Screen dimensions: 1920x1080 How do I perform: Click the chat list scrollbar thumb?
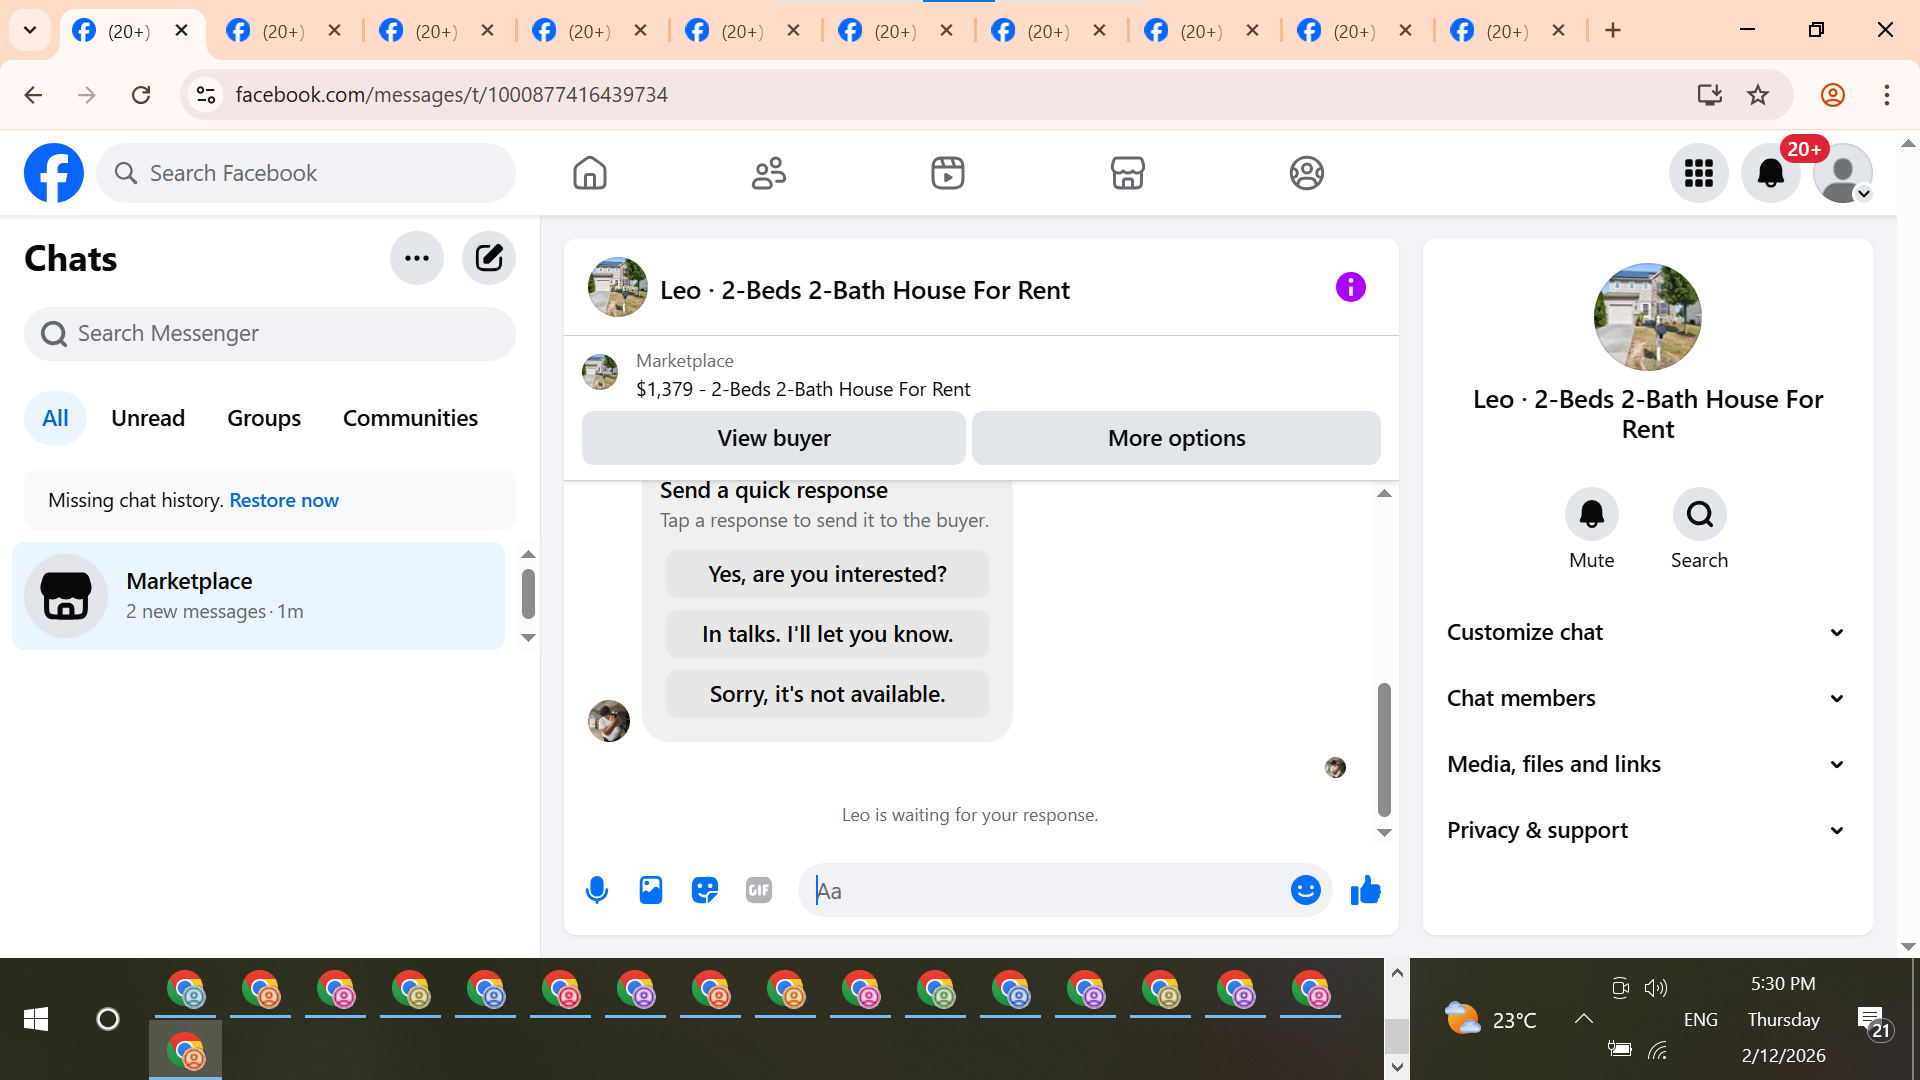pos(528,594)
